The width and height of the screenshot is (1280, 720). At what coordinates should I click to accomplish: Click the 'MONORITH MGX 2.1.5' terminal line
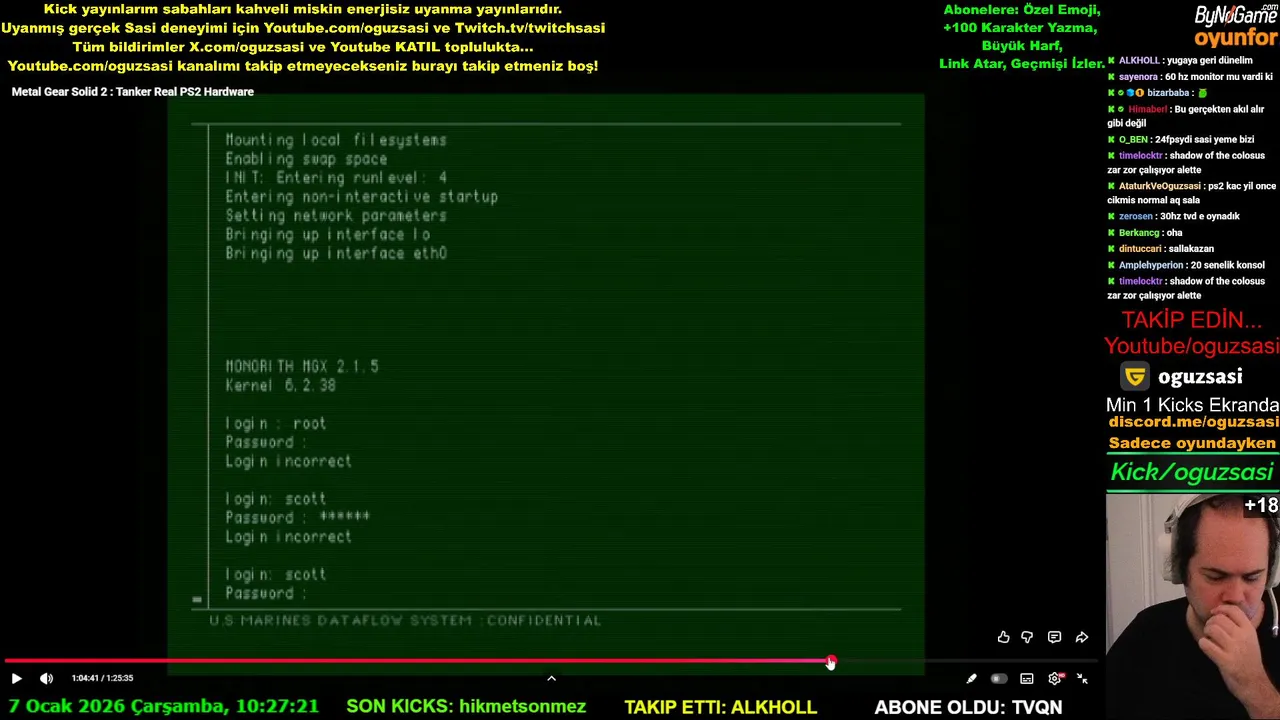[x=302, y=367]
